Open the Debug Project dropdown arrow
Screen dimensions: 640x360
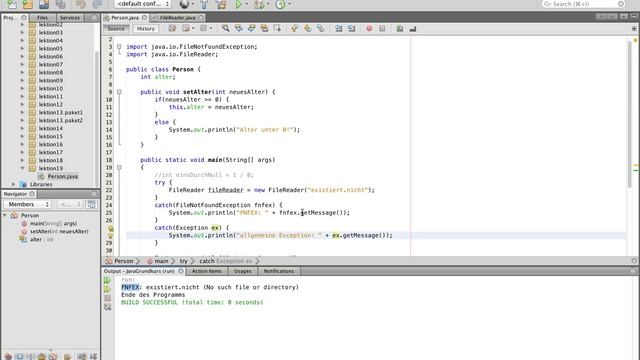pos(268,4)
